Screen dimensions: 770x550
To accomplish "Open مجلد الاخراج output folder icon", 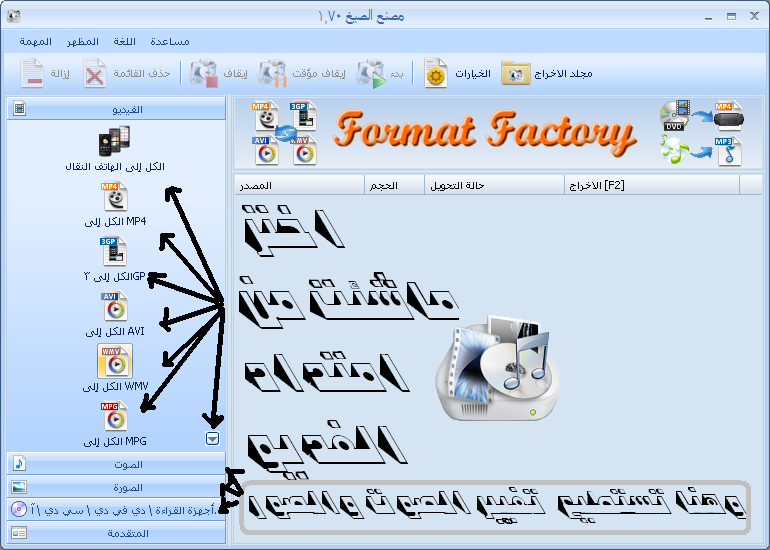I will 516,74.
